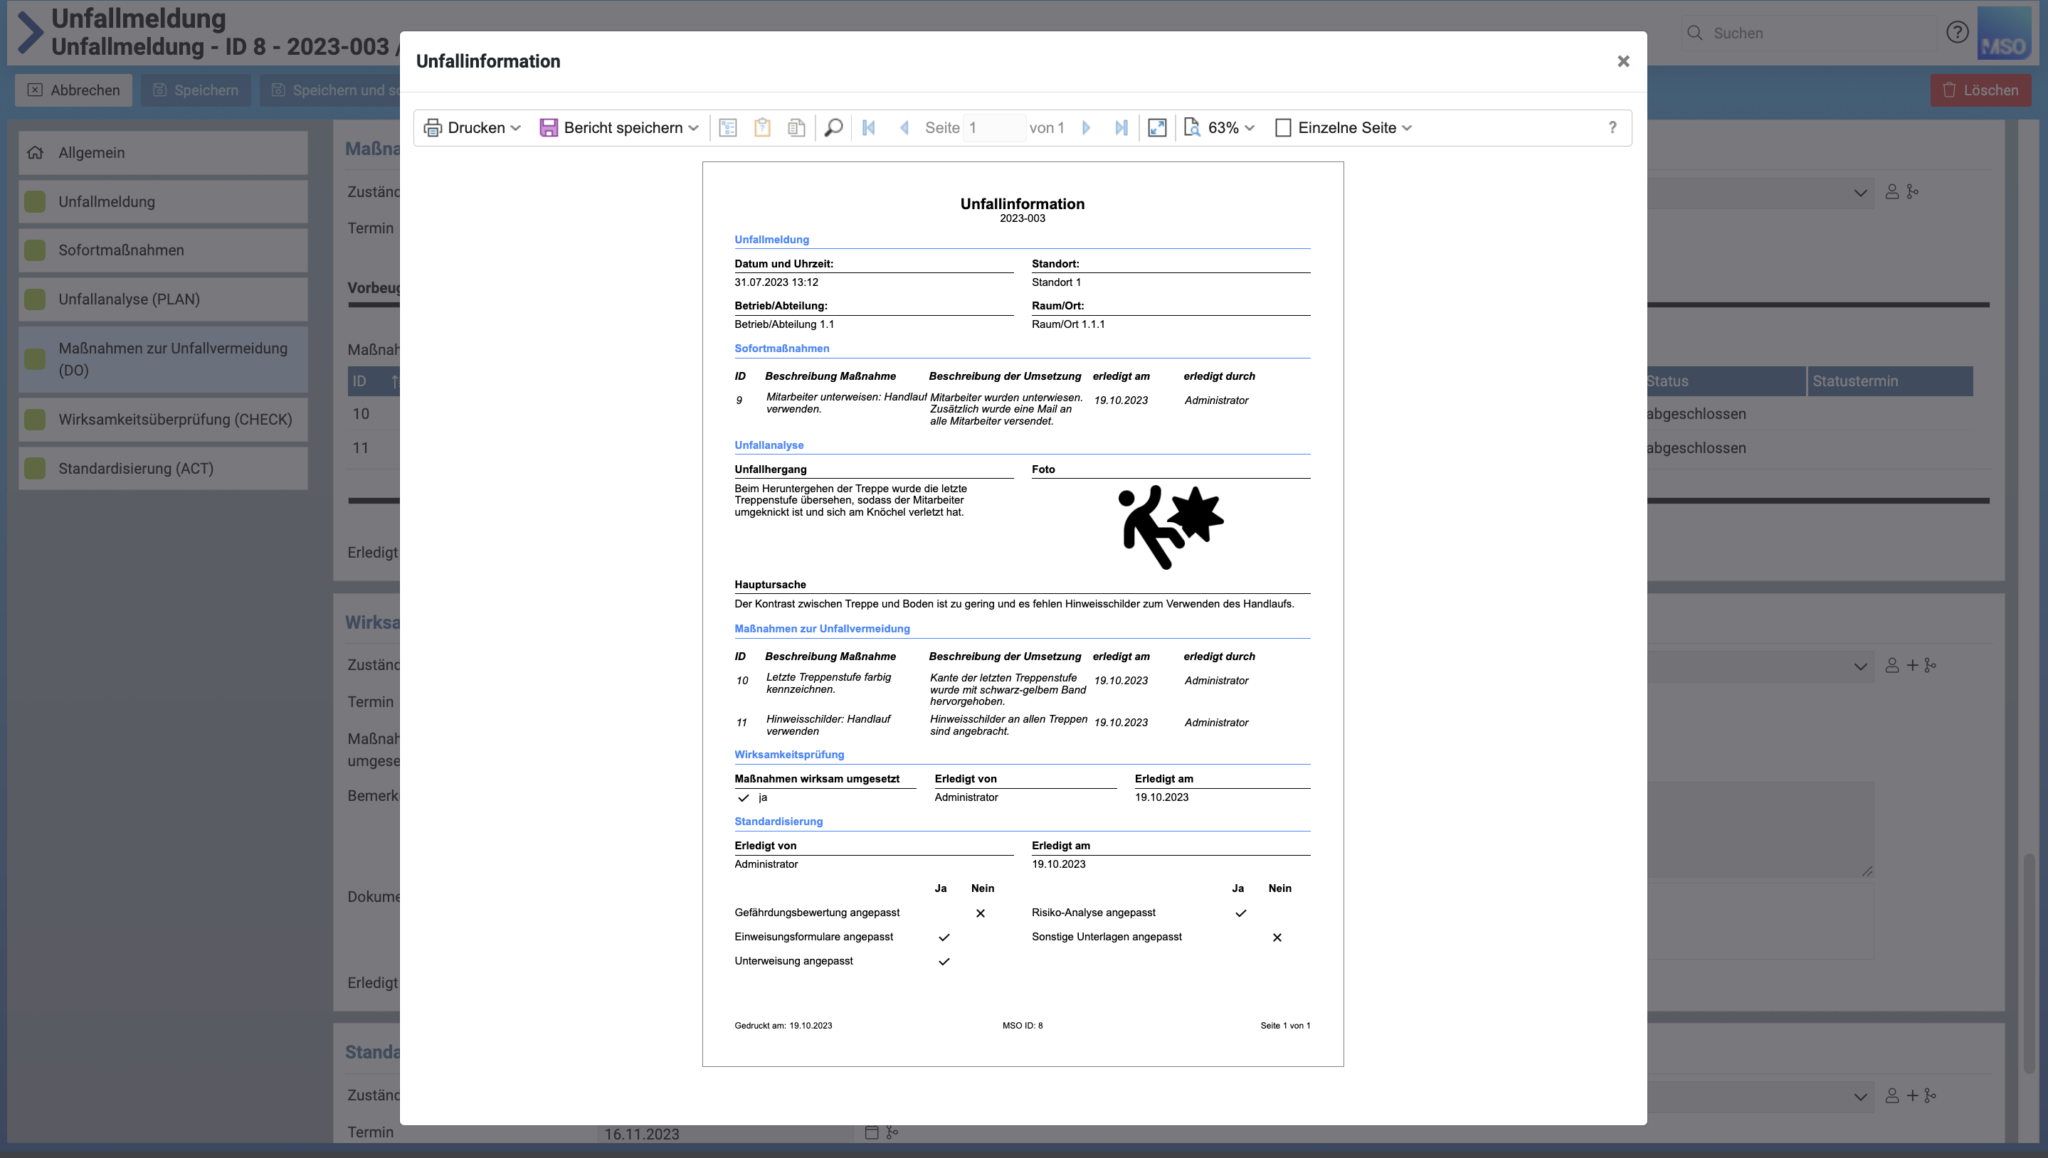Open the document map icon in report toolbar

(x=728, y=127)
